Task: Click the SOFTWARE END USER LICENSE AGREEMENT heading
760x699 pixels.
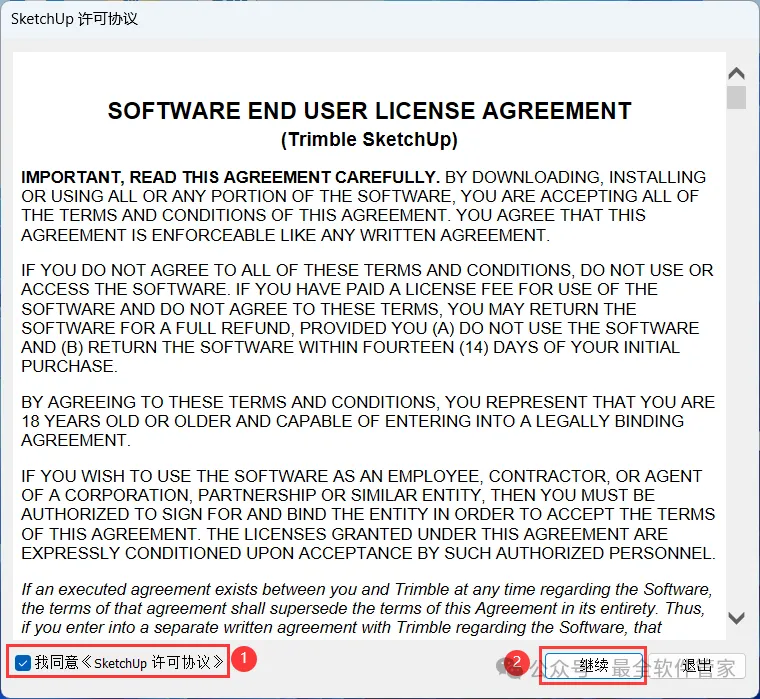Action: 369,111
